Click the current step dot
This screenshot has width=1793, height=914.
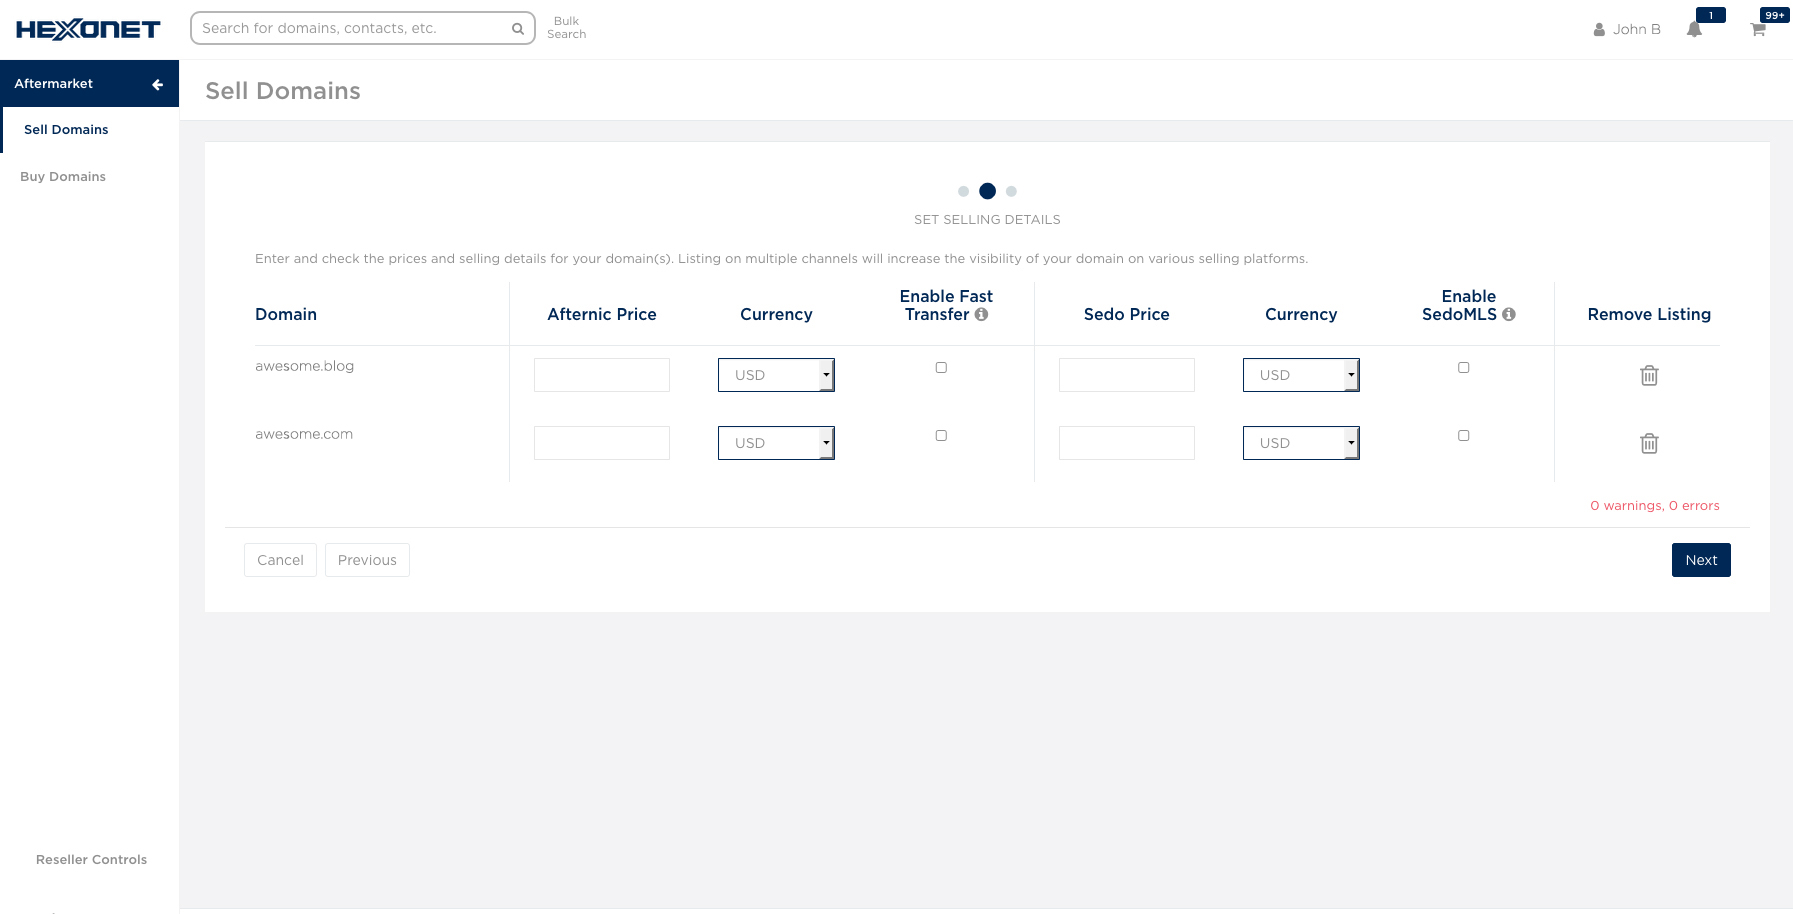pos(987,191)
